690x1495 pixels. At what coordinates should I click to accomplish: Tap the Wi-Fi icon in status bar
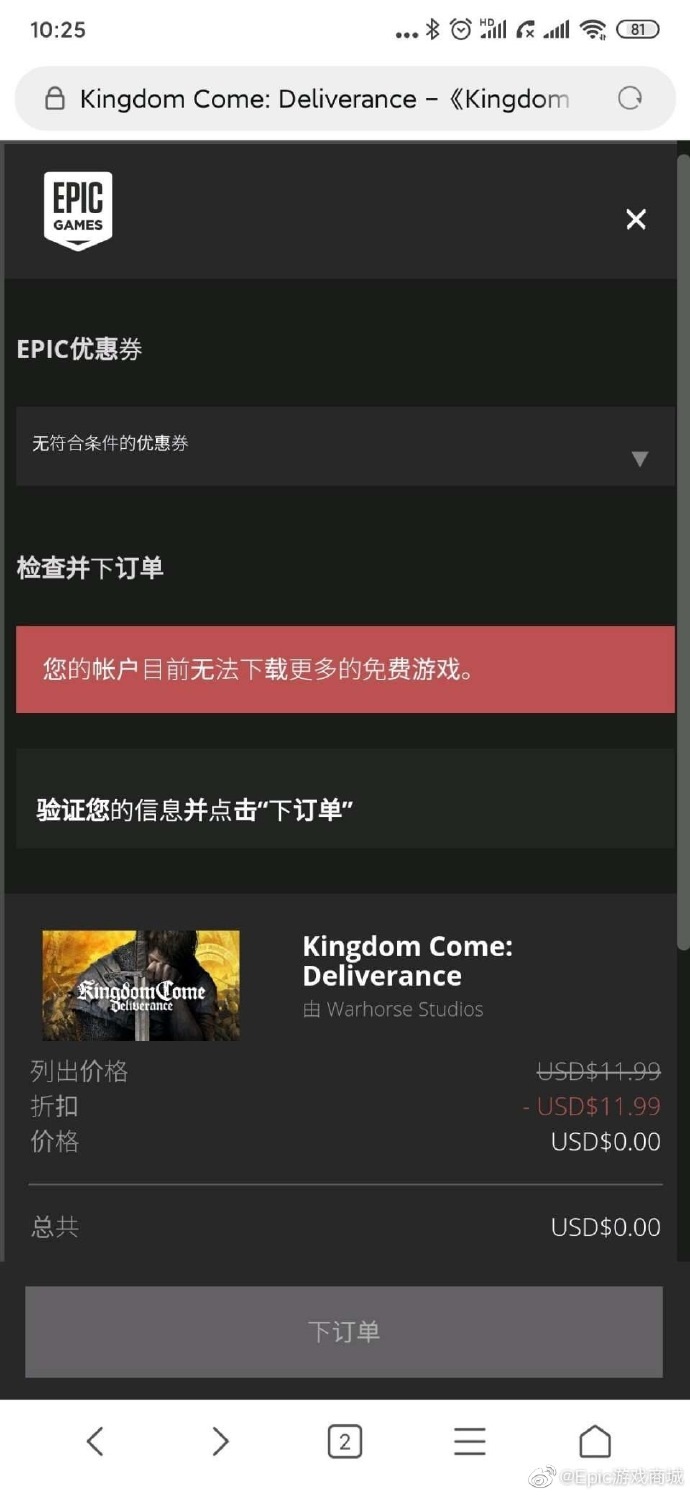[x=593, y=29]
